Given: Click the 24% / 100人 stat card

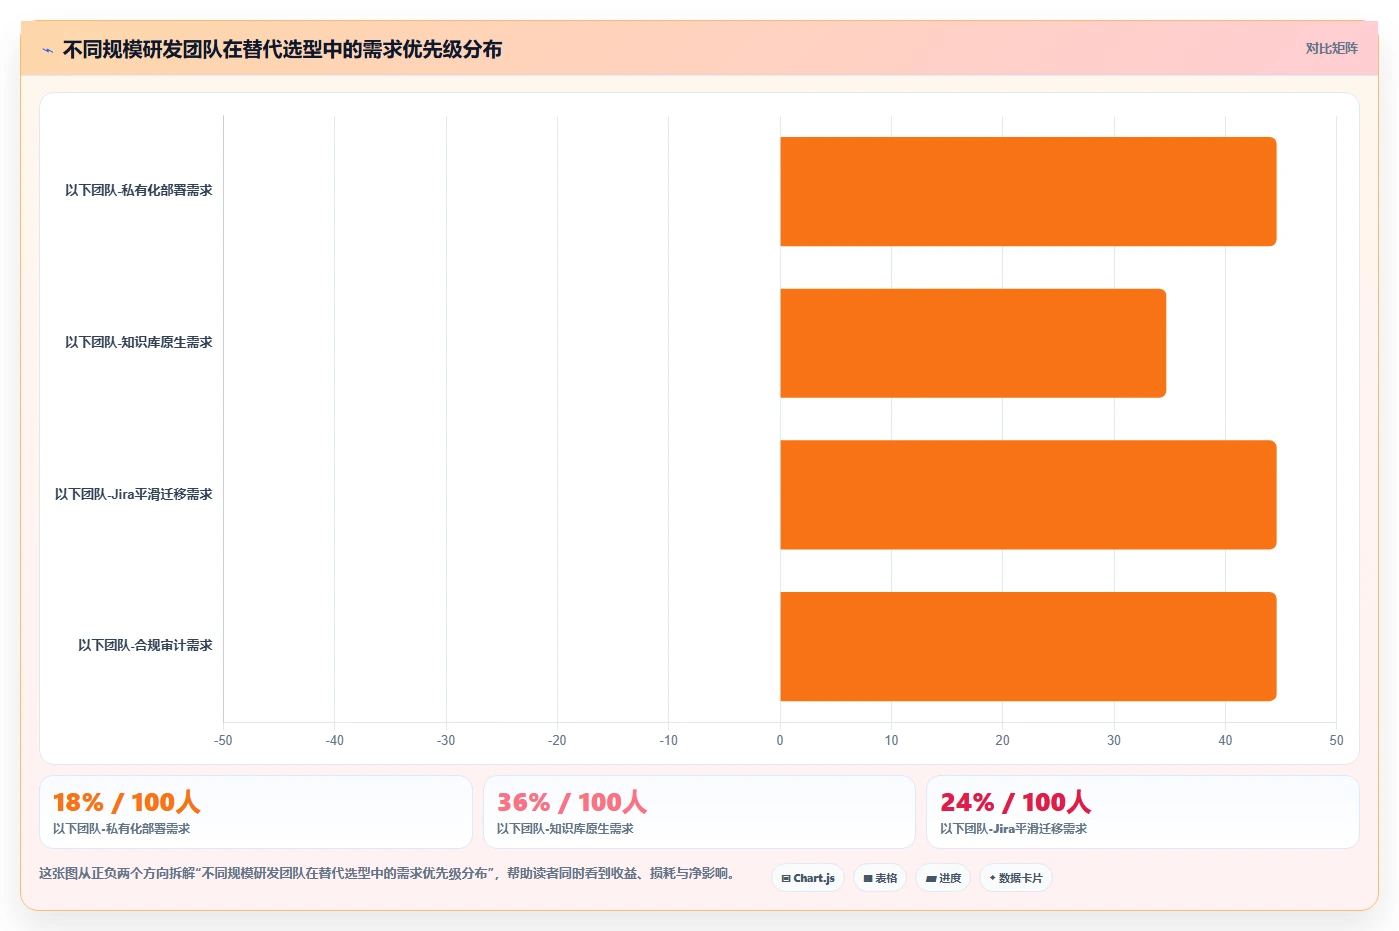Looking at the screenshot, I should [1142, 812].
